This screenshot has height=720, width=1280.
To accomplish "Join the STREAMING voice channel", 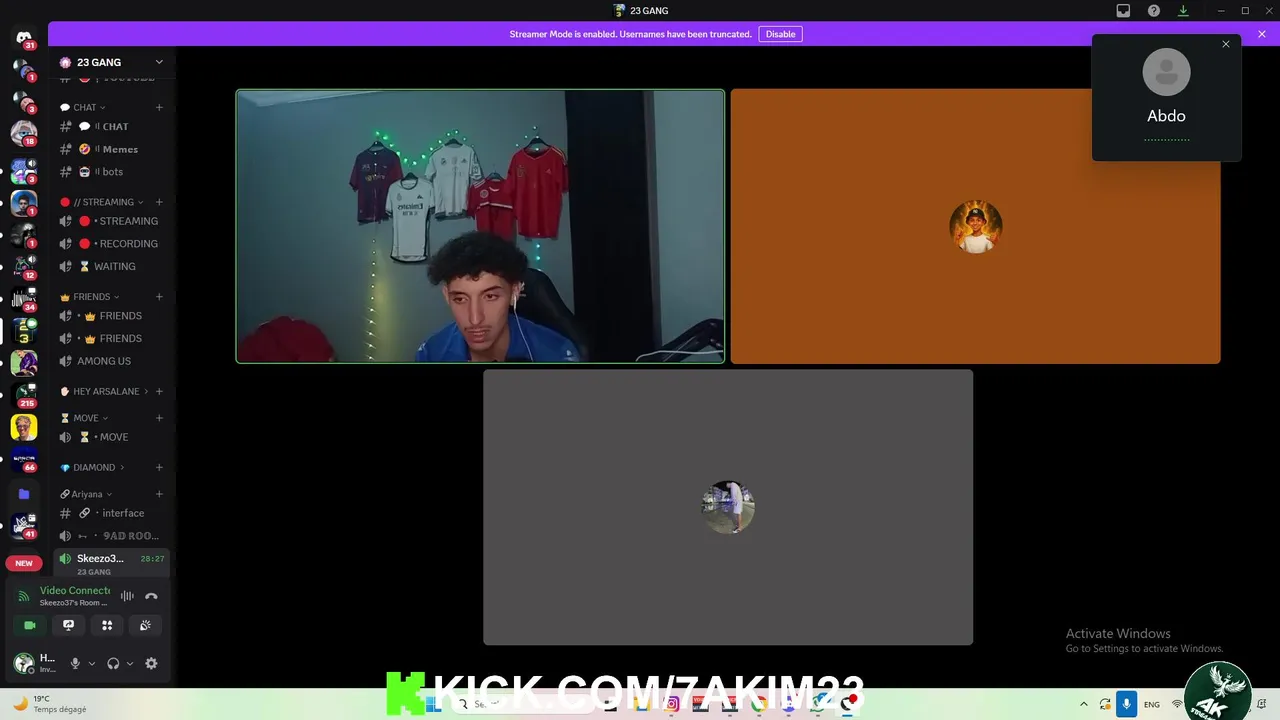I will click(110, 221).
